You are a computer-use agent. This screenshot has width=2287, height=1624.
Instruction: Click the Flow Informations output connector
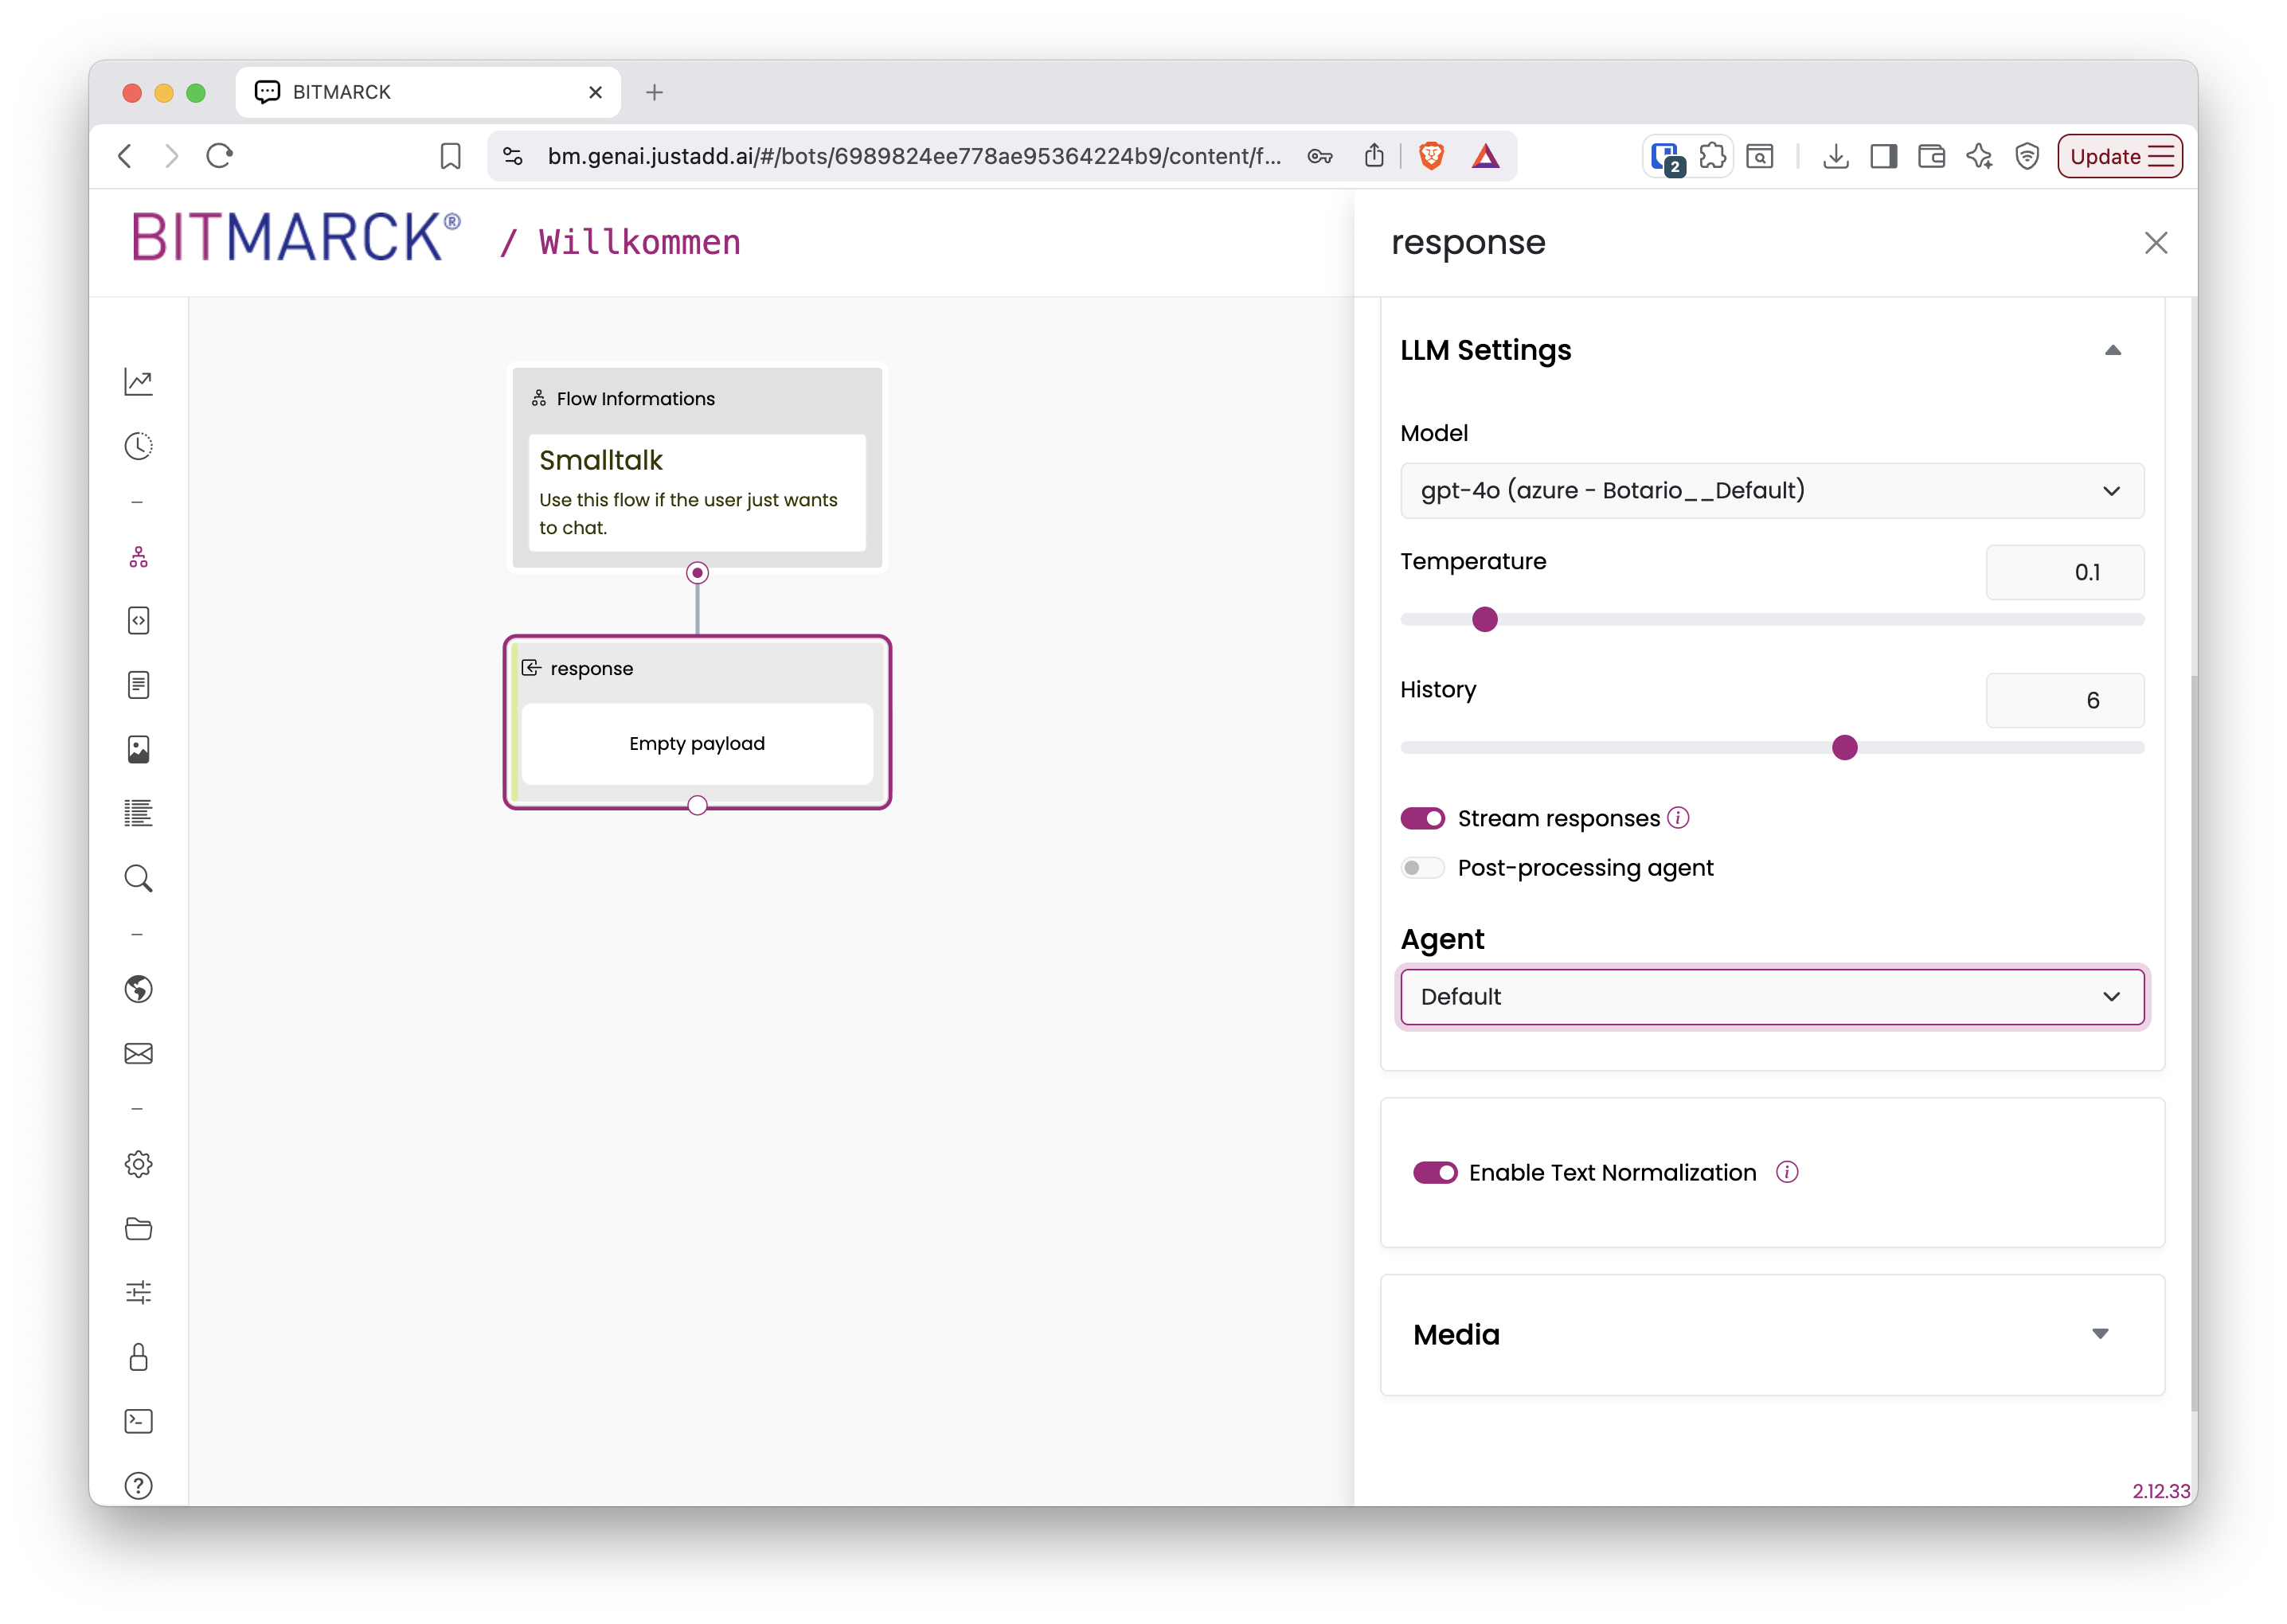coord(697,572)
